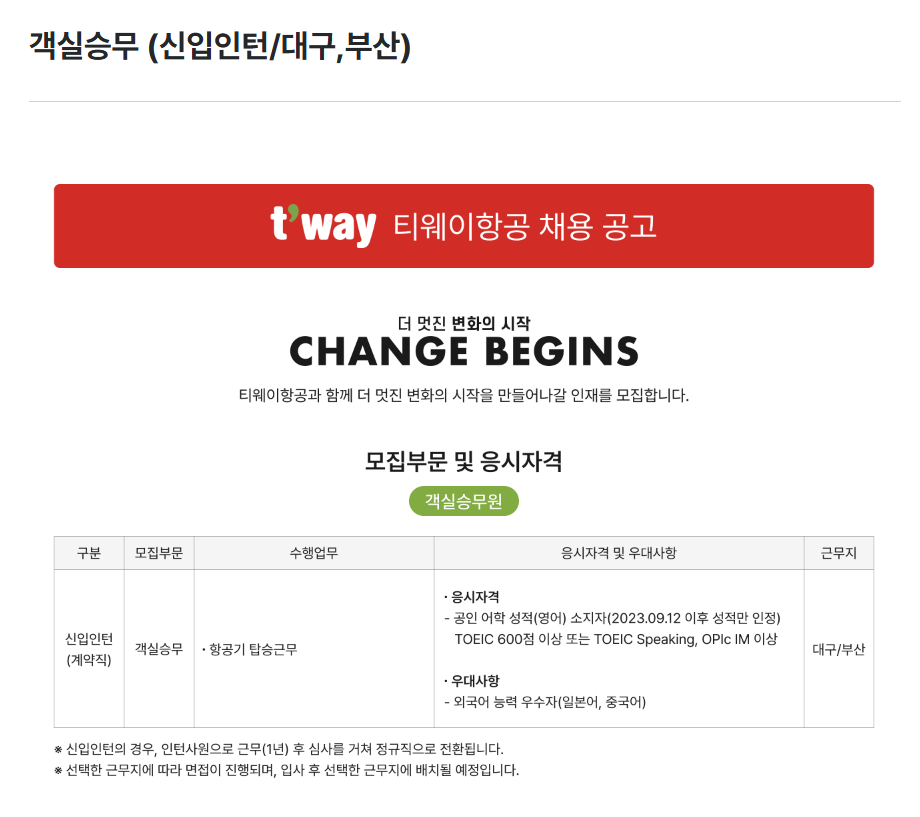Click the 항공기 탑승근무 duty text

click(250, 649)
